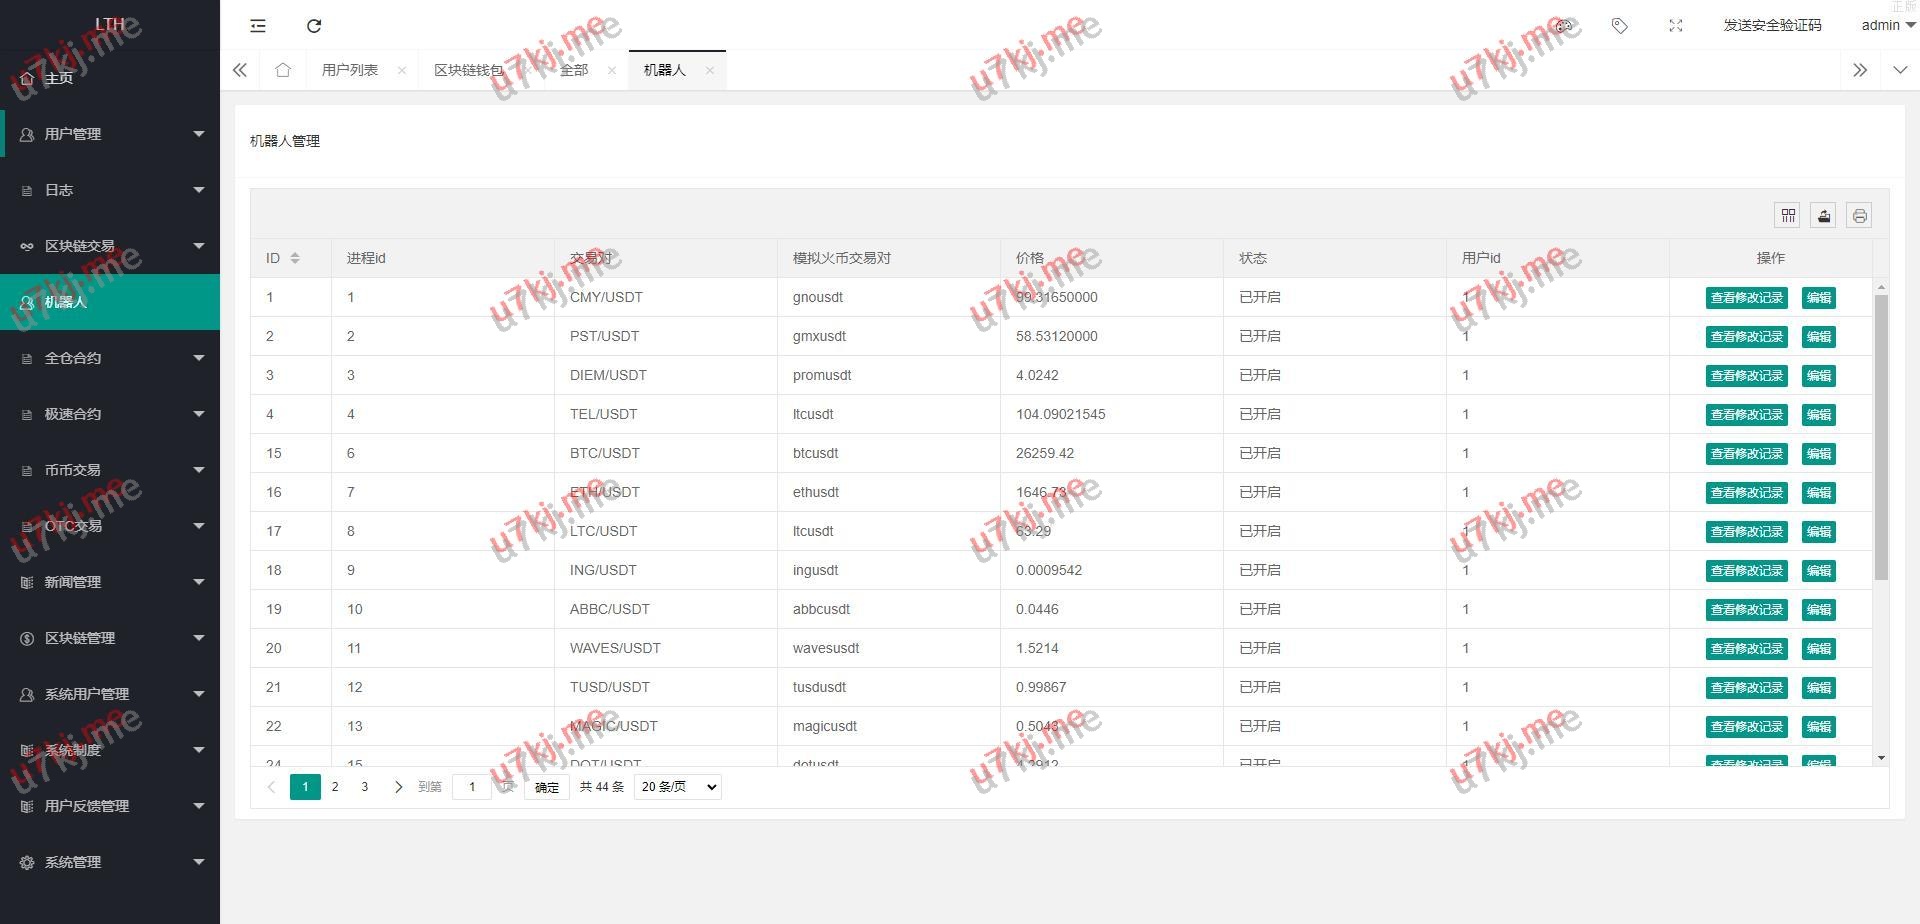Click the refresh icon in top bar
1920x924 pixels.
click(x=314, y=26)
